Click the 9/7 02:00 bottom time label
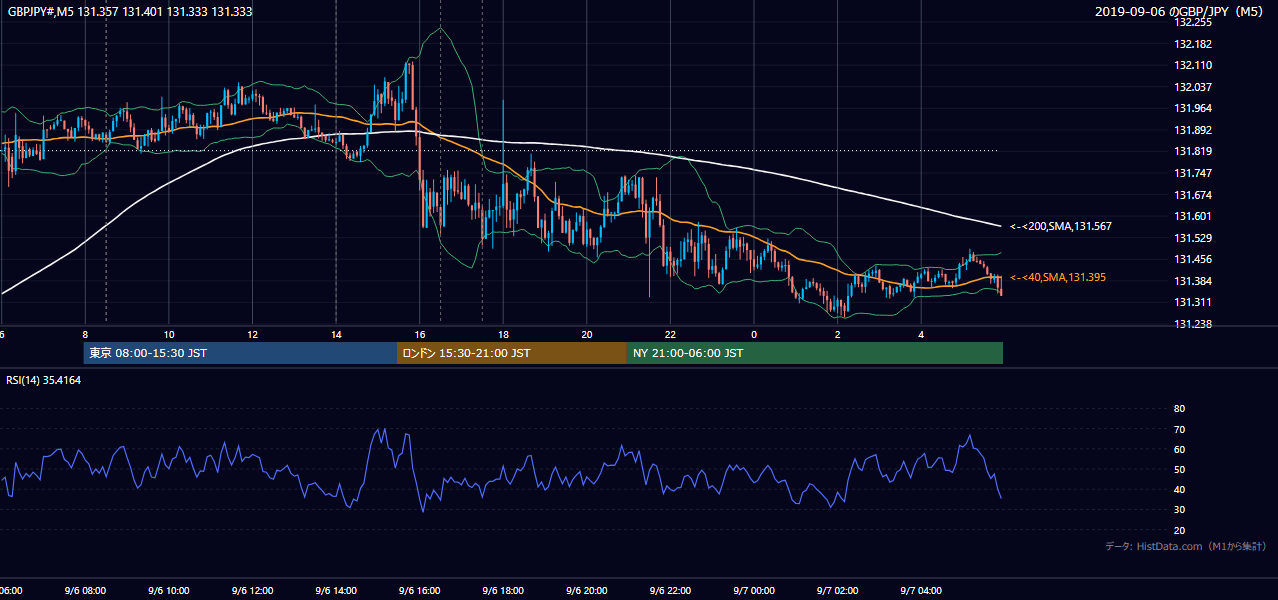The width and height of the screenshot is (1278, 600). 837,591
